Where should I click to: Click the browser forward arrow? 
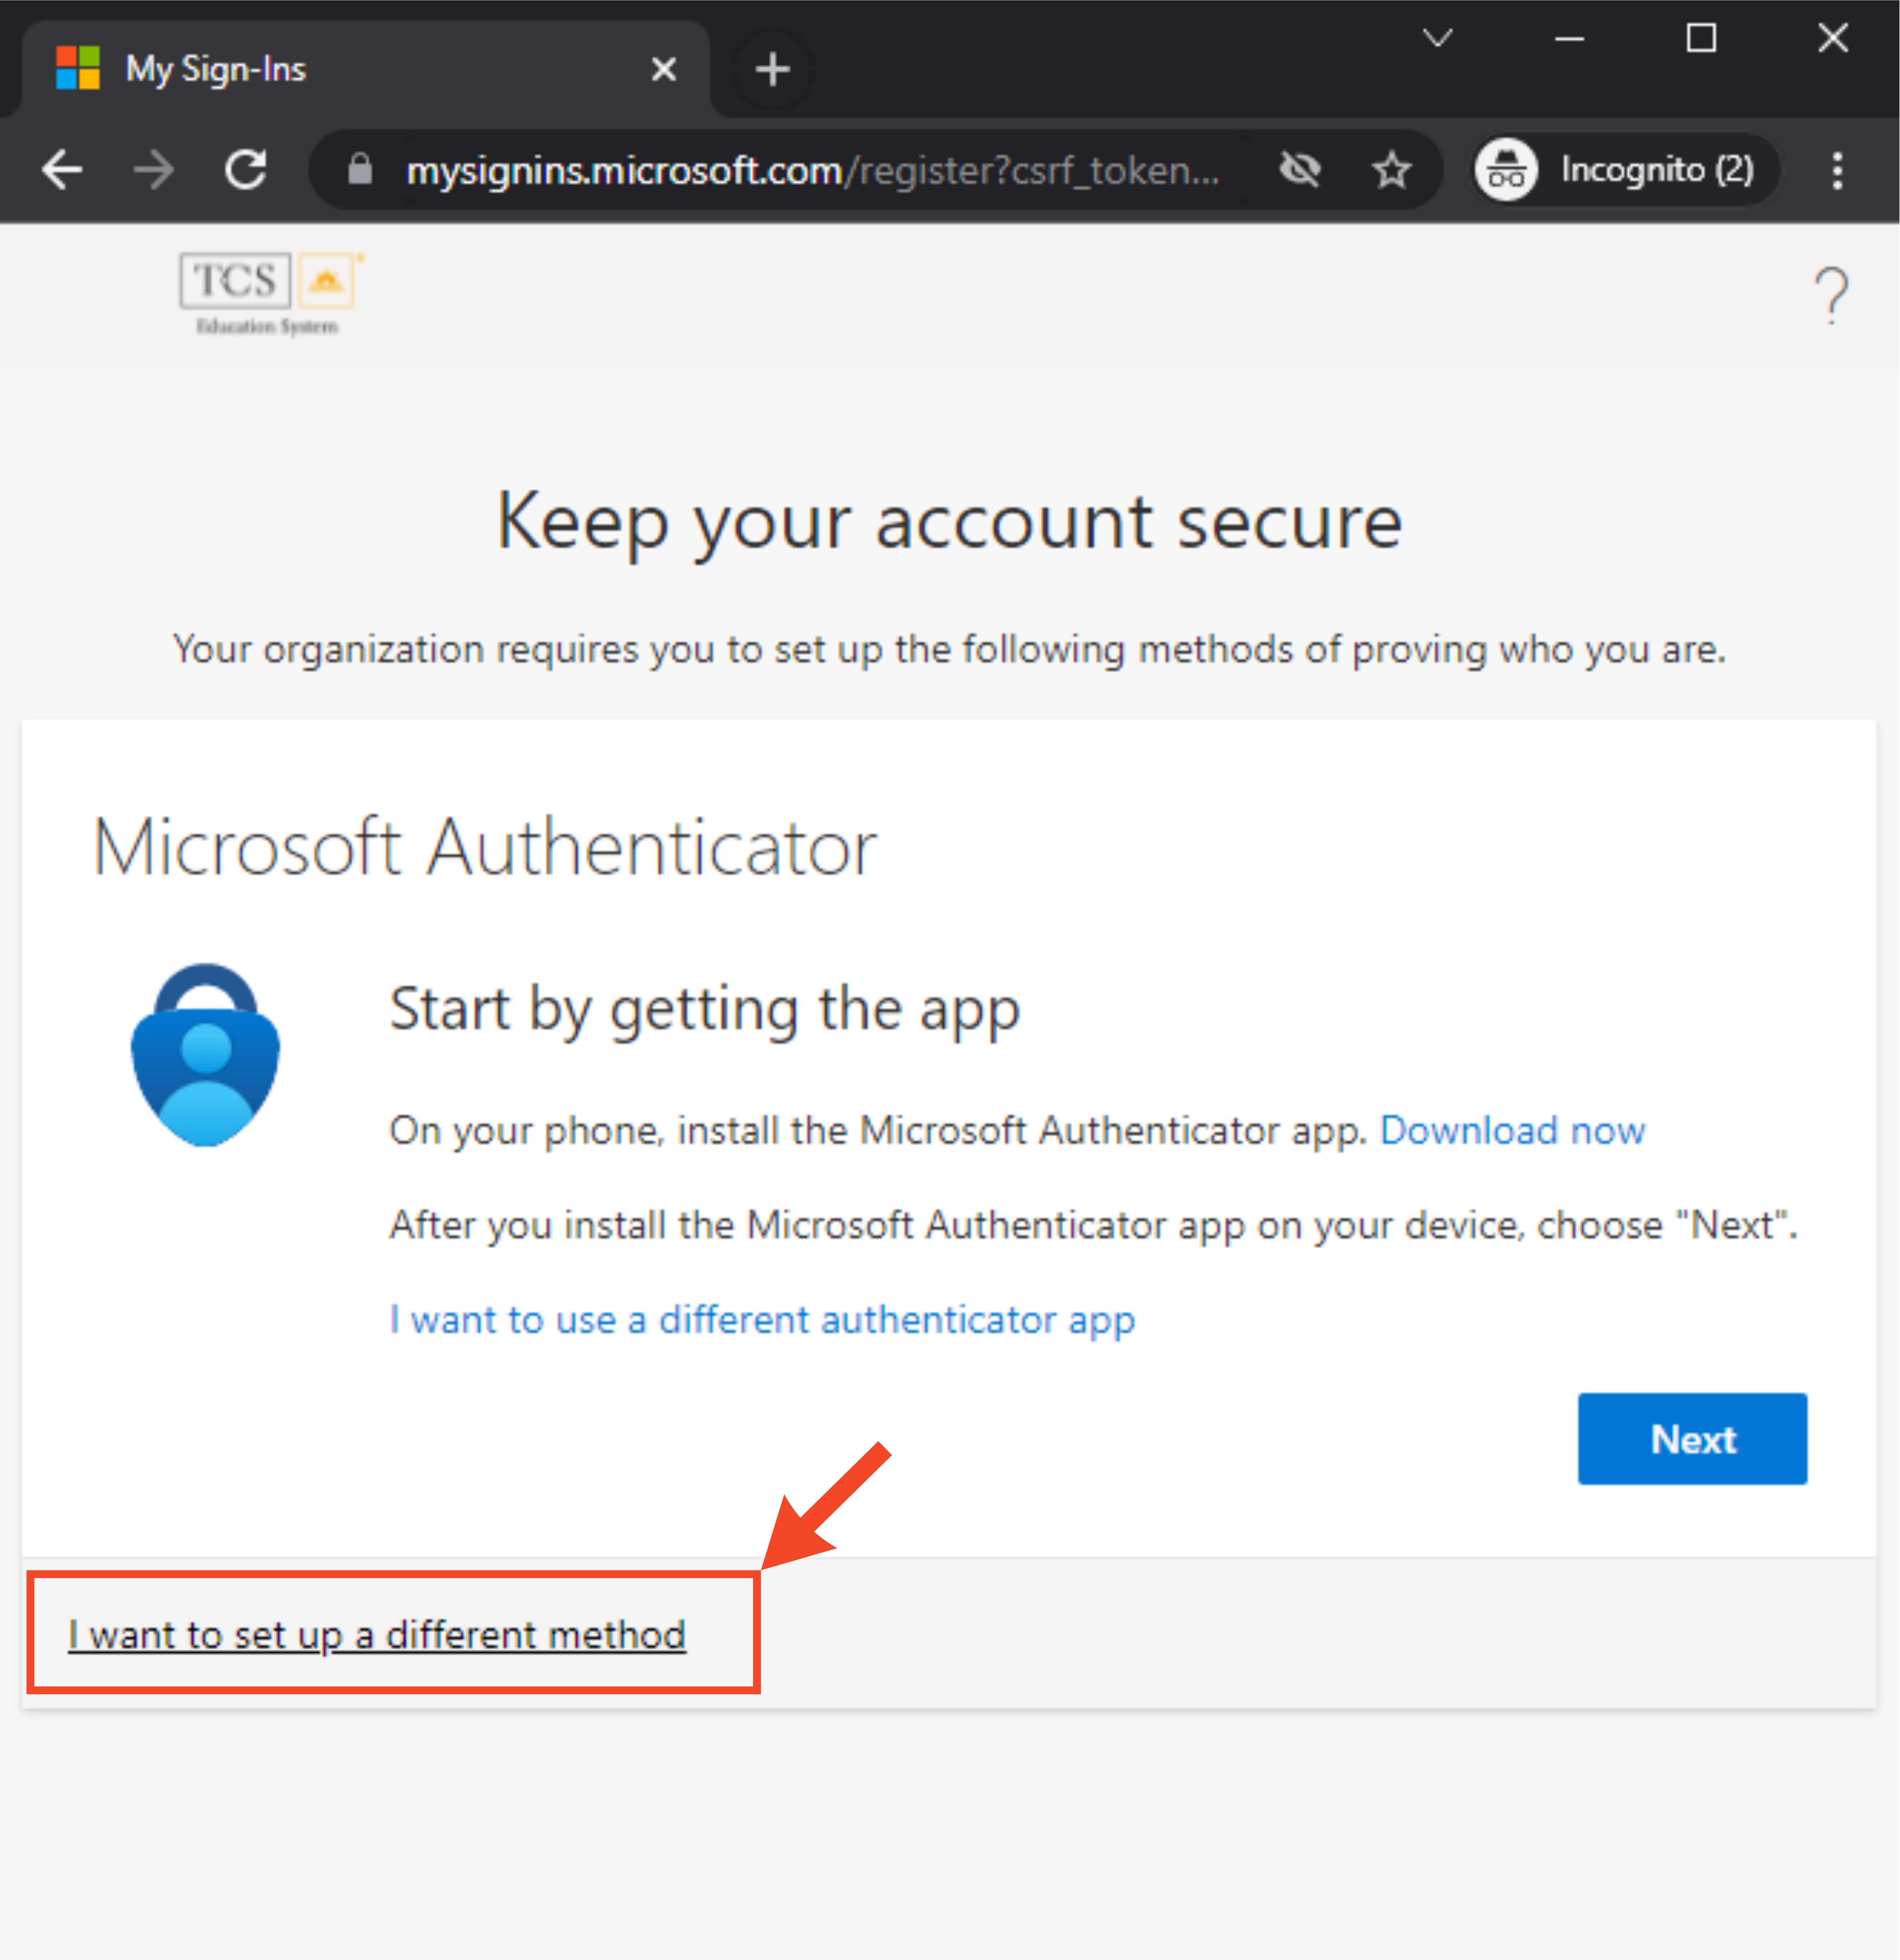154,170
